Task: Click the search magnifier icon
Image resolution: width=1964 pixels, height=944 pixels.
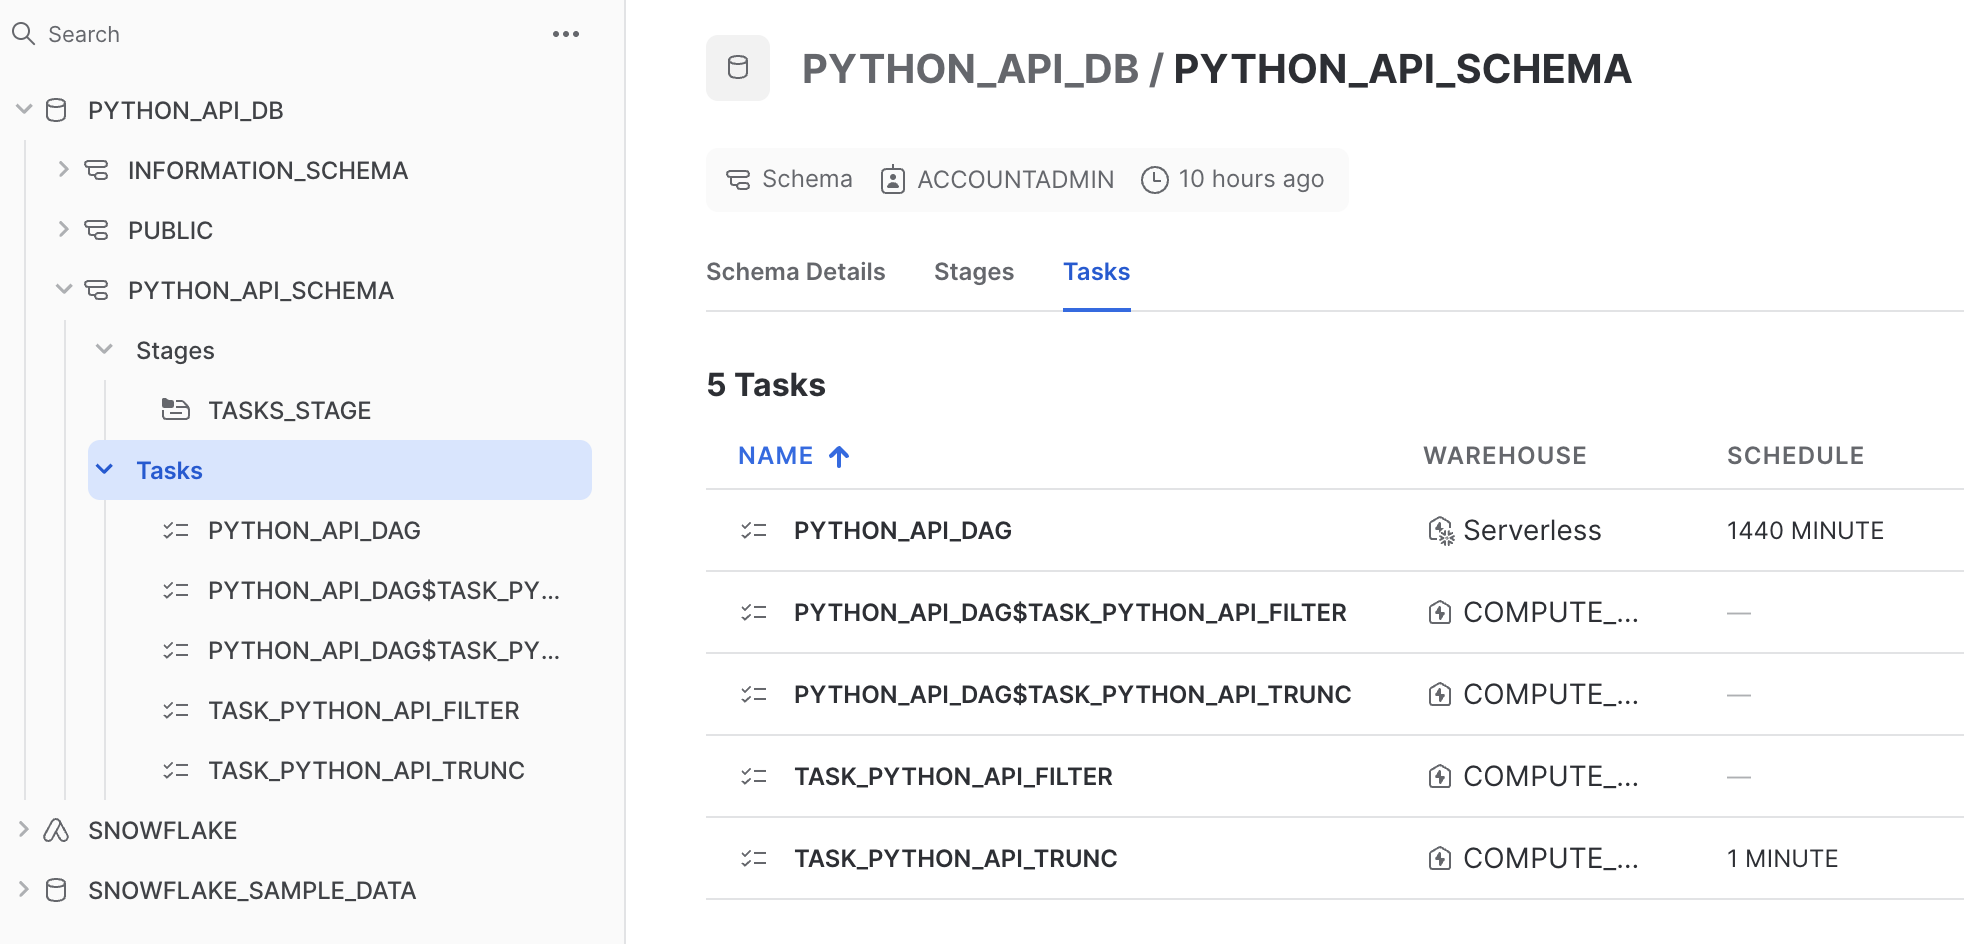Action: tap(23, 34)
